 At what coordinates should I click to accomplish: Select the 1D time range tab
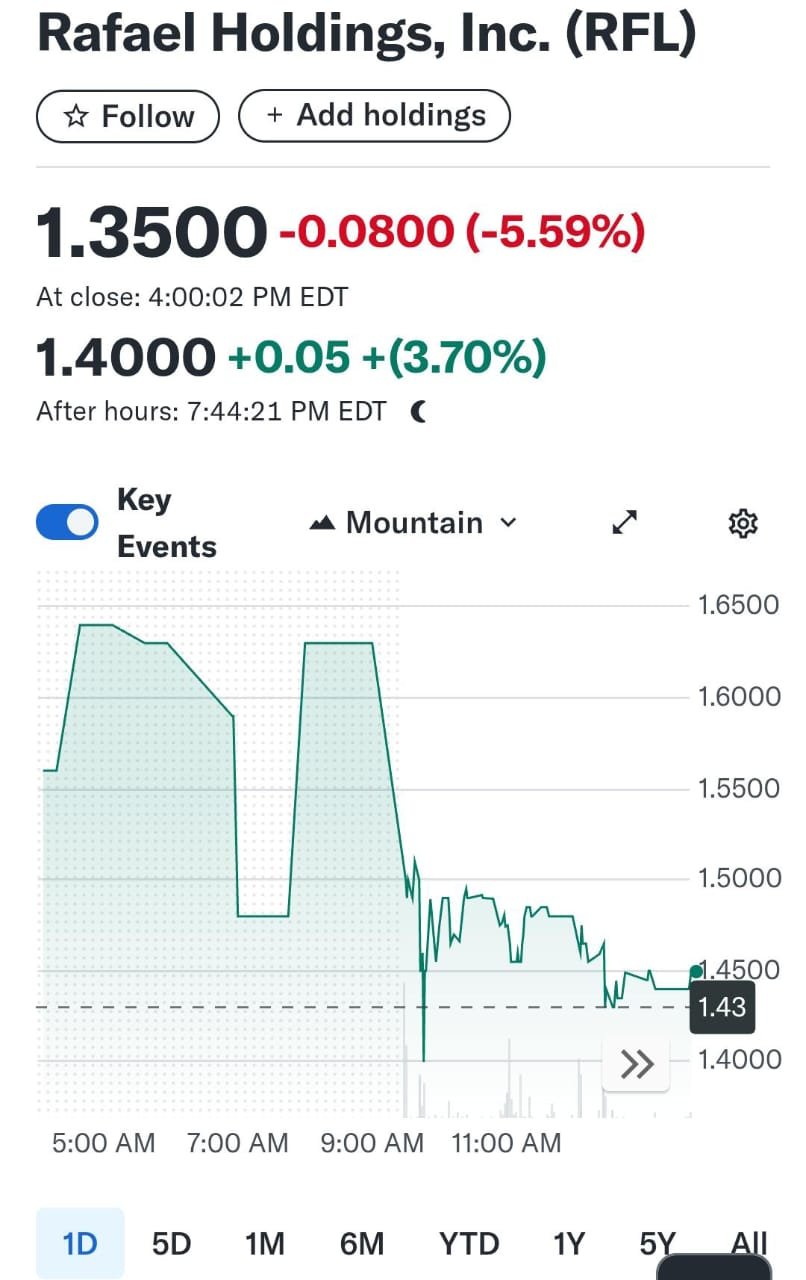click(80, 1243)
